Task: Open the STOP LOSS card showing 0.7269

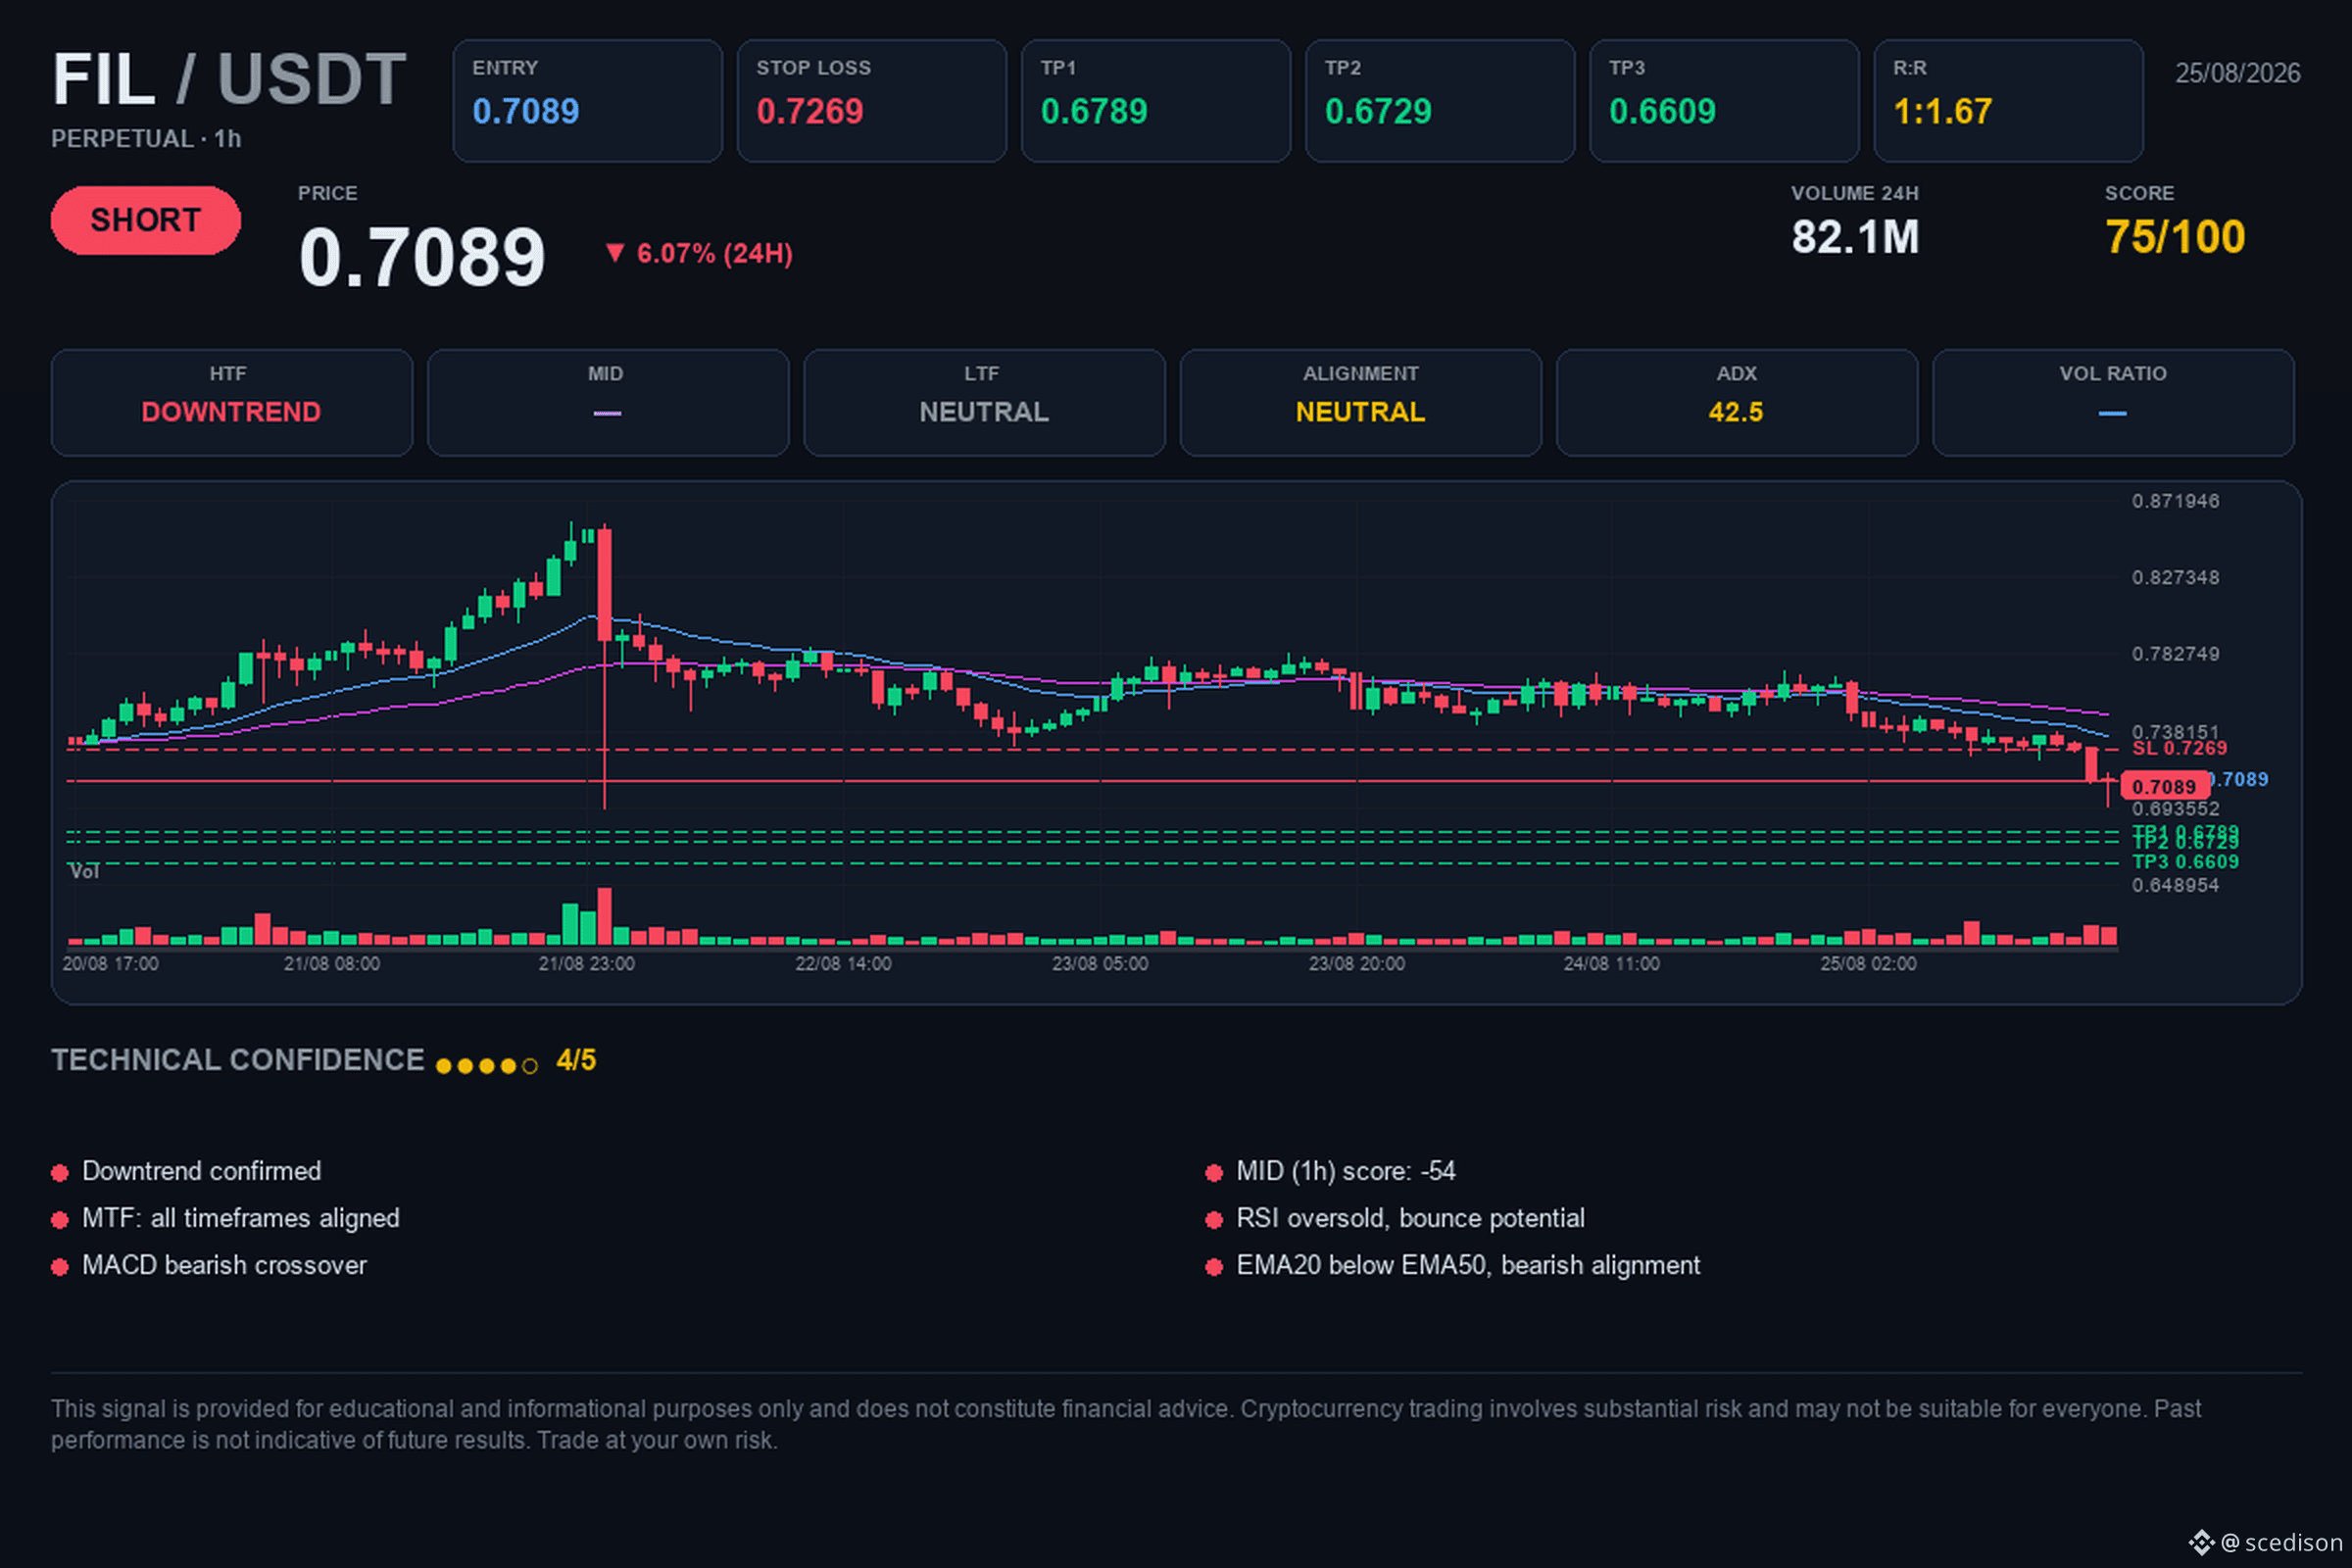Action: pos(871,101)
